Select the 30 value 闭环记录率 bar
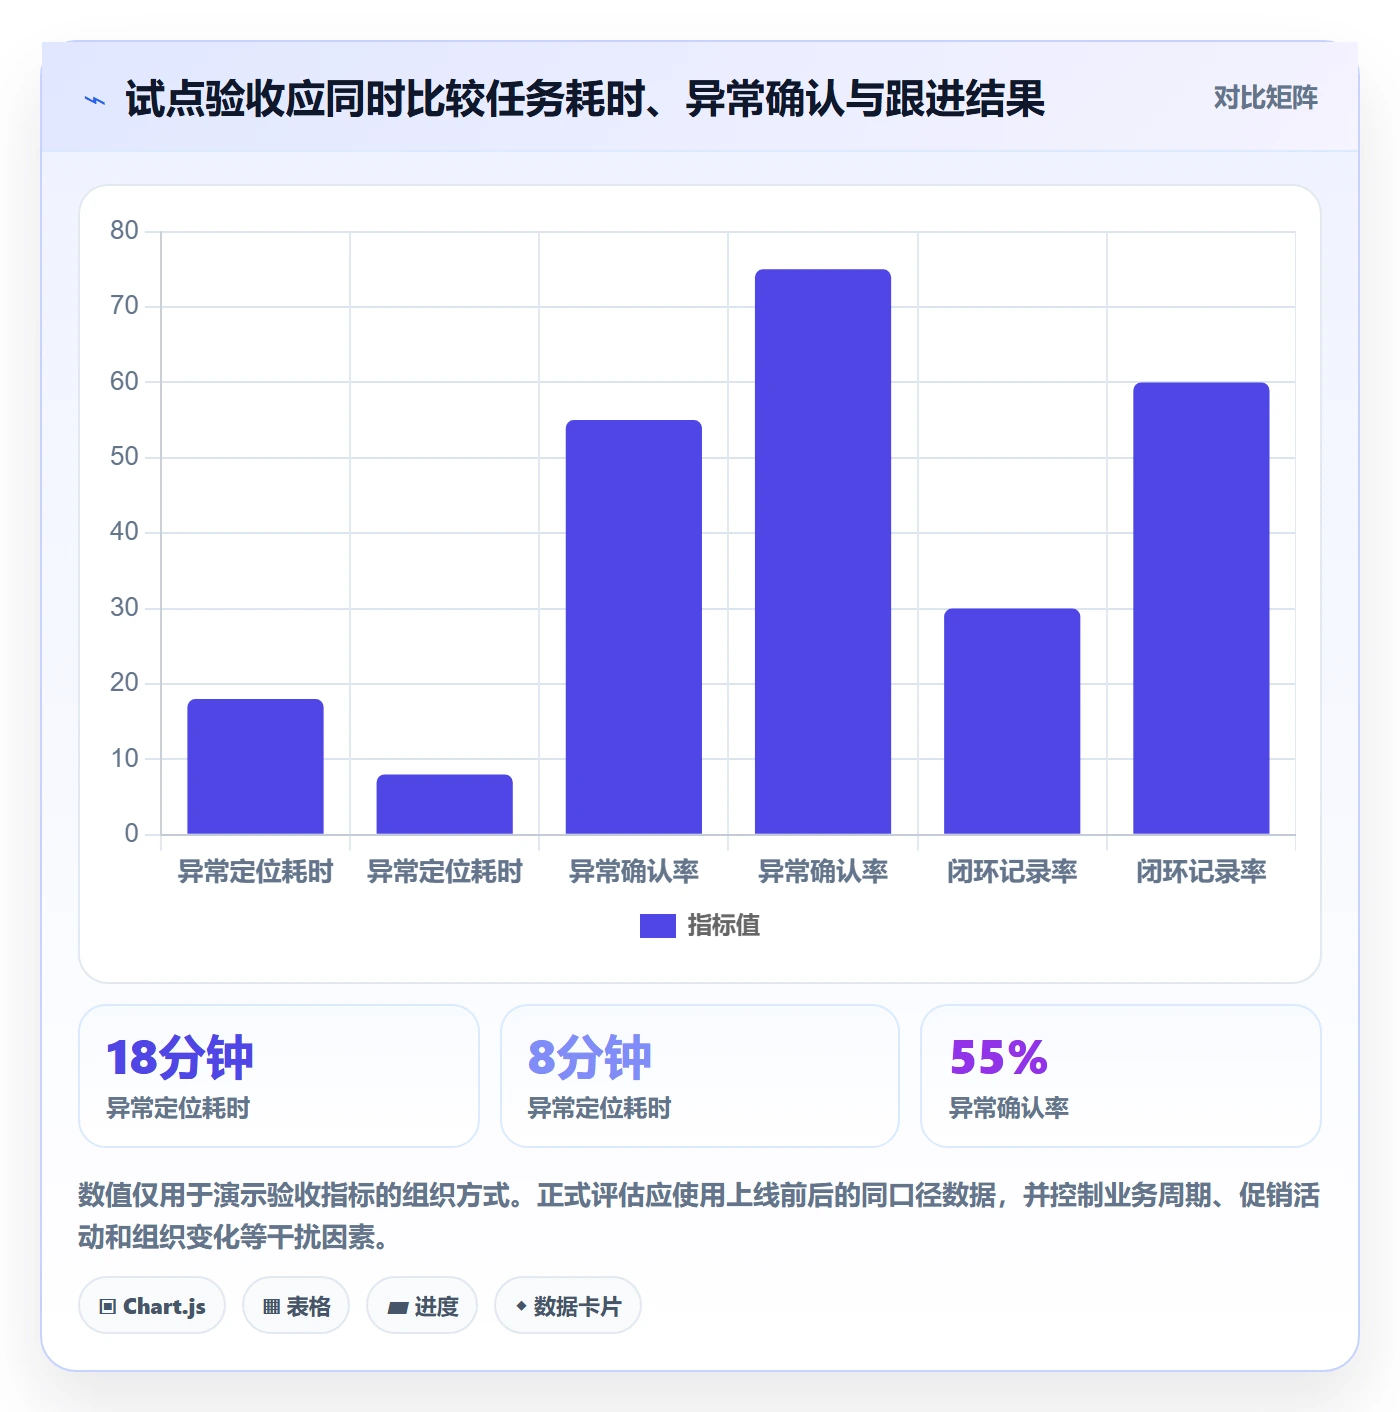 1012,721
